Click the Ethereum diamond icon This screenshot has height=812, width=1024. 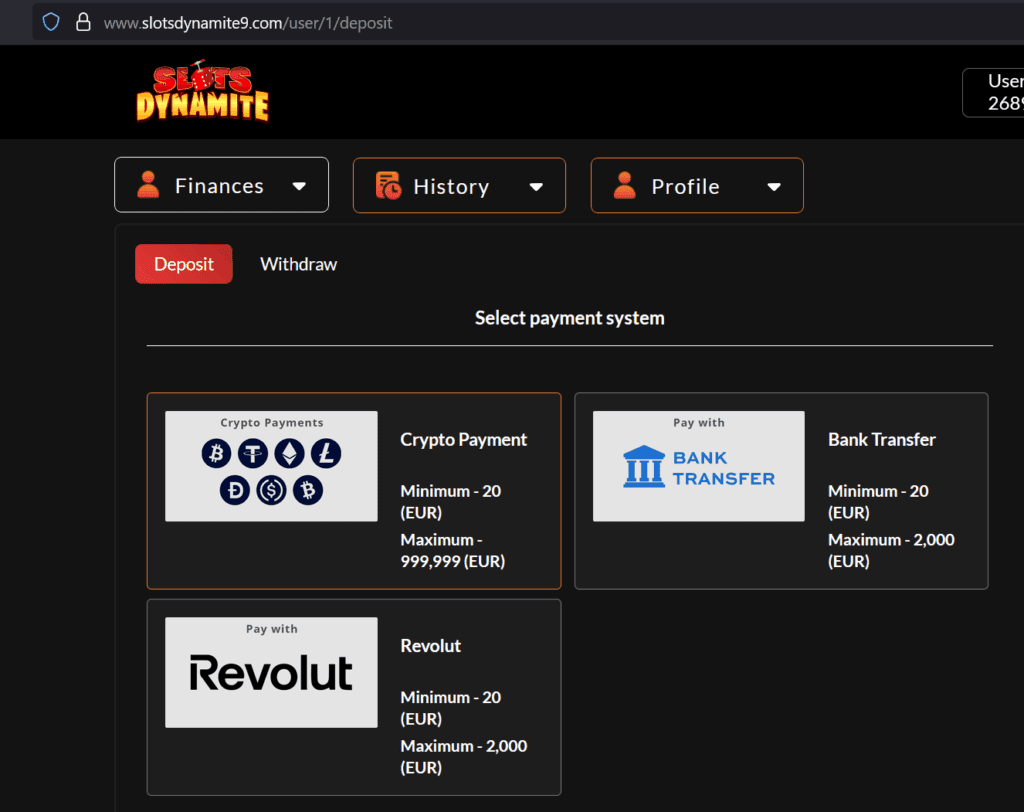[289, 454]
